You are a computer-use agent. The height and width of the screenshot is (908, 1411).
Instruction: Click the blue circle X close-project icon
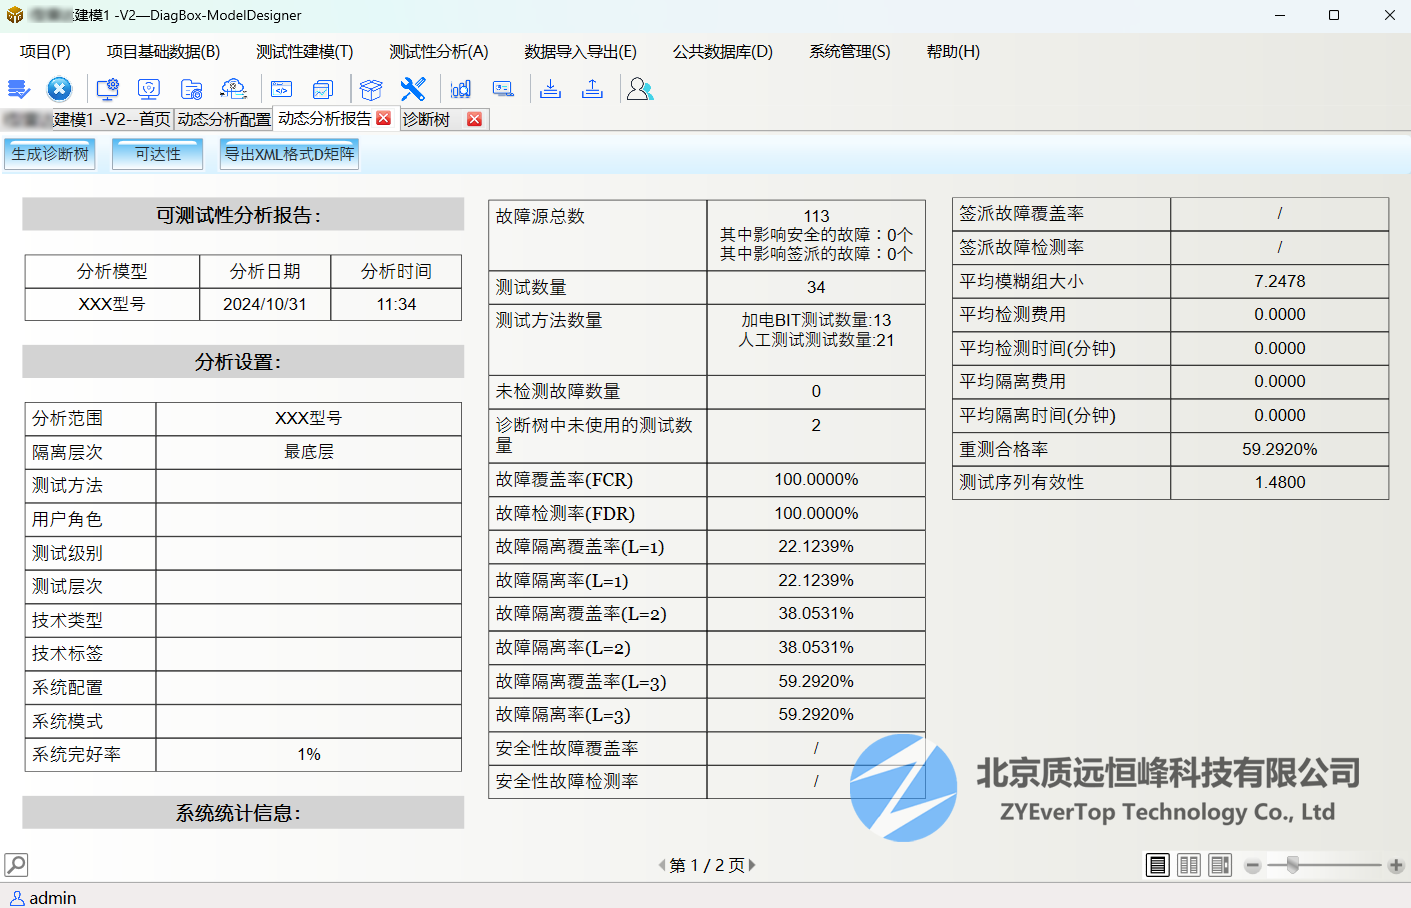tap(60, 89)
